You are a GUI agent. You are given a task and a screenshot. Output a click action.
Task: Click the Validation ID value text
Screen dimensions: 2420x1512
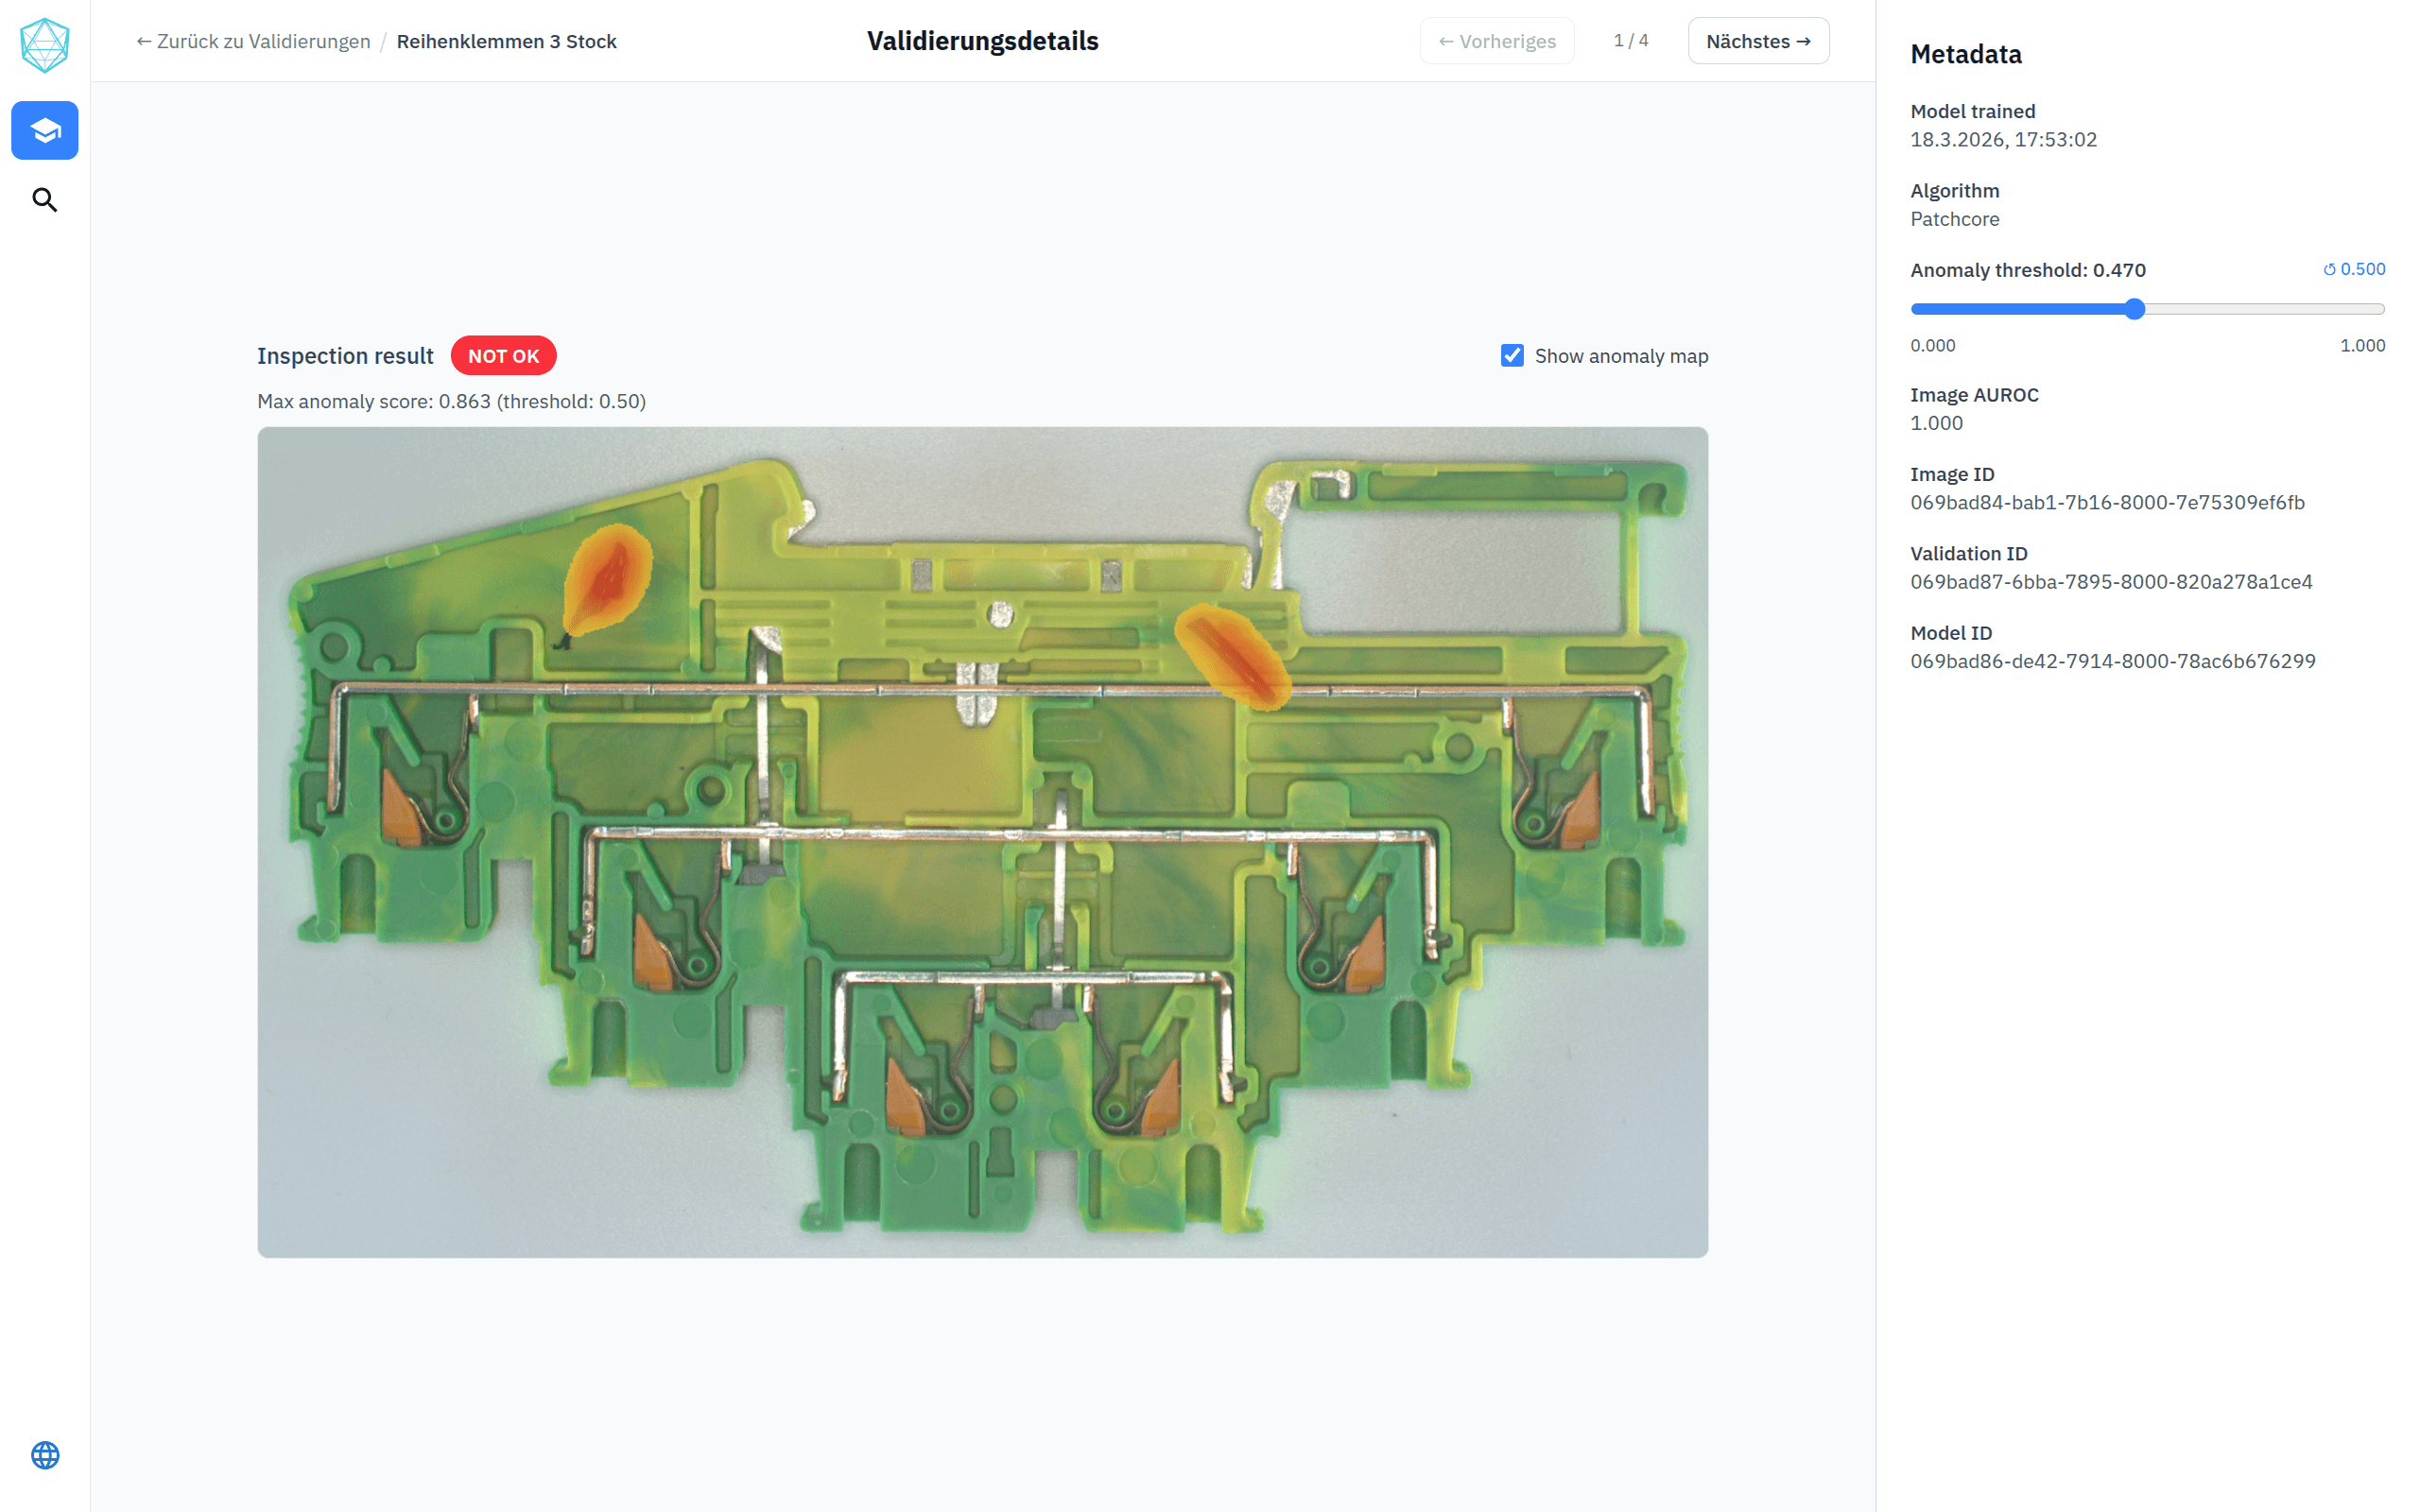click(2111, 582)
